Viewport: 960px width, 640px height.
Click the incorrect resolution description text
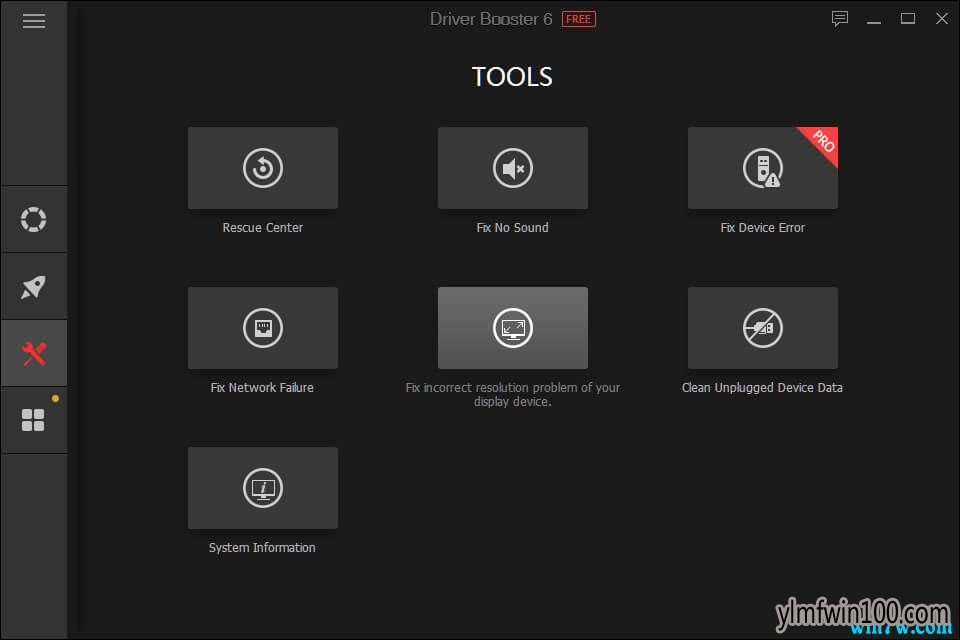coord(512,394)
